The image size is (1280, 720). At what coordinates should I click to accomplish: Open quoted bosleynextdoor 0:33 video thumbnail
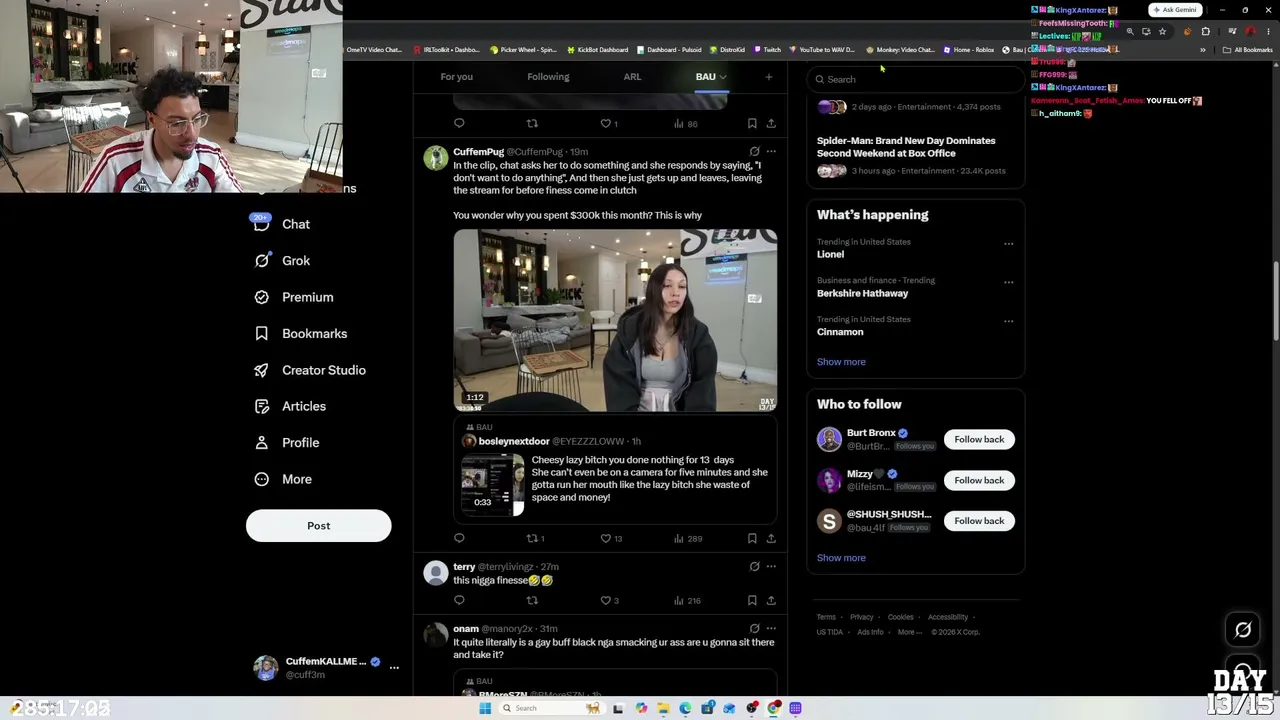pyautogui.click(x=493, y=485)
